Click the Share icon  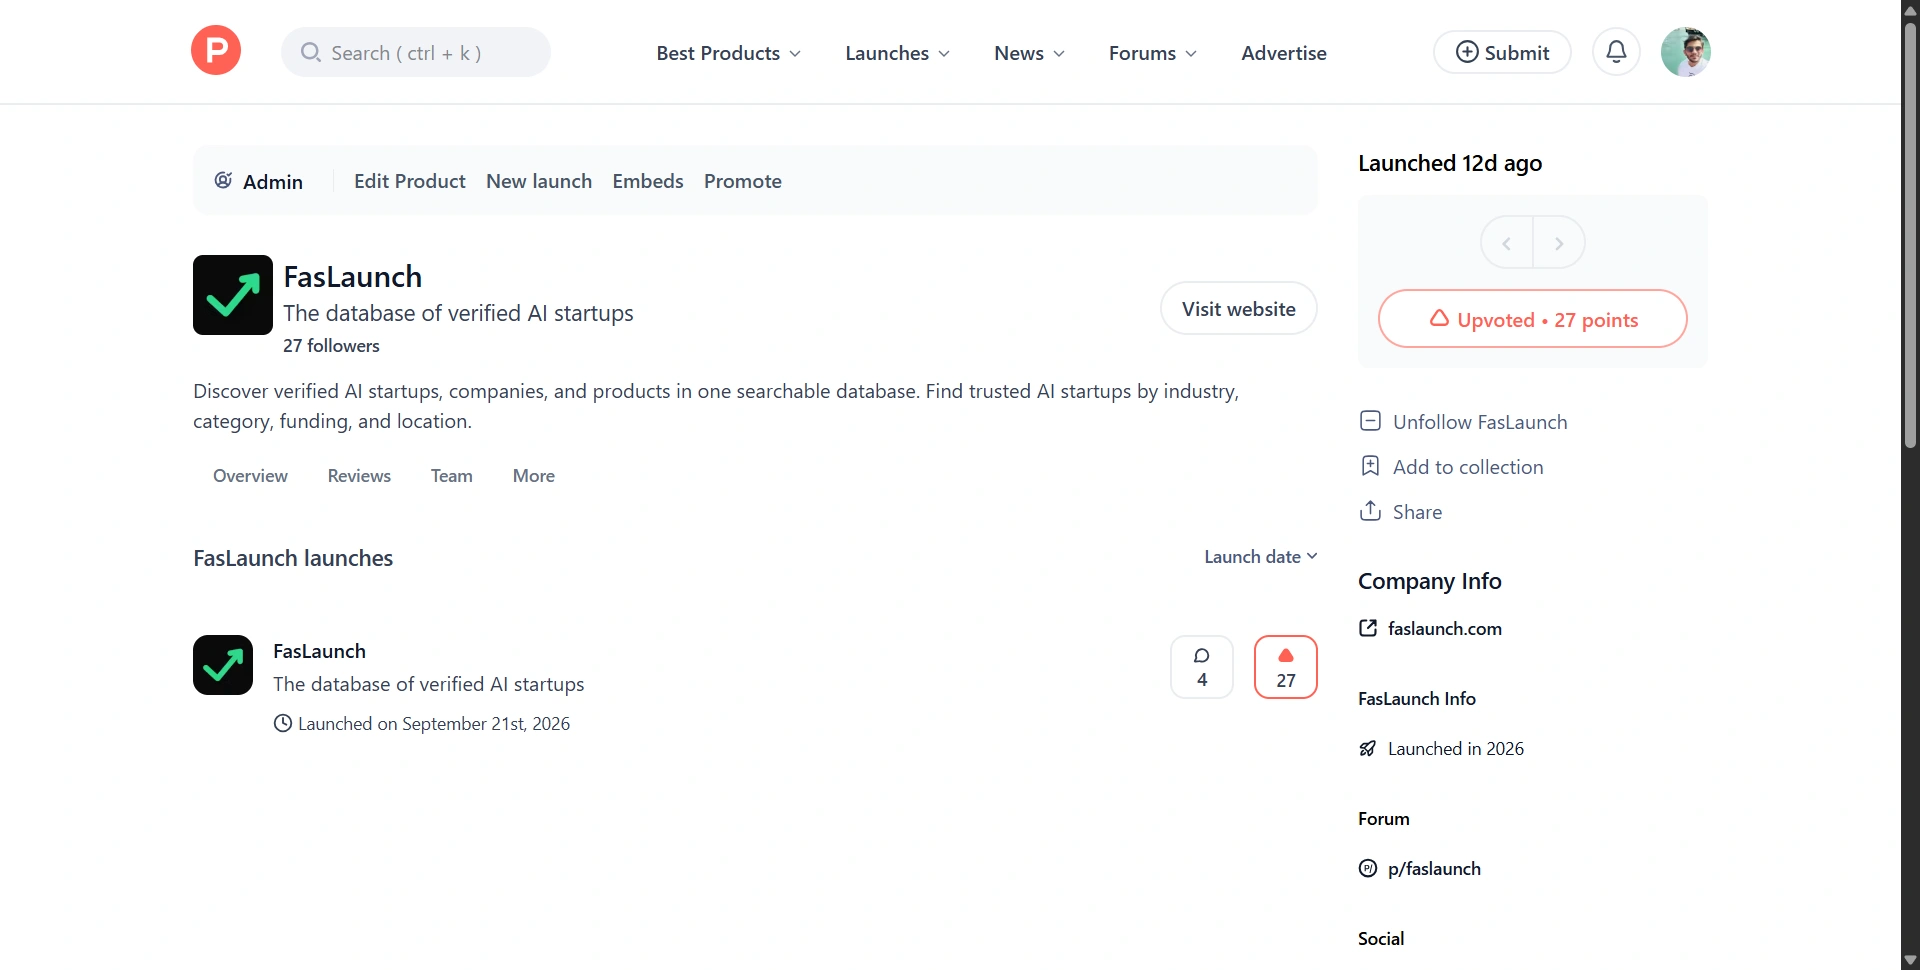[1370, 511]
